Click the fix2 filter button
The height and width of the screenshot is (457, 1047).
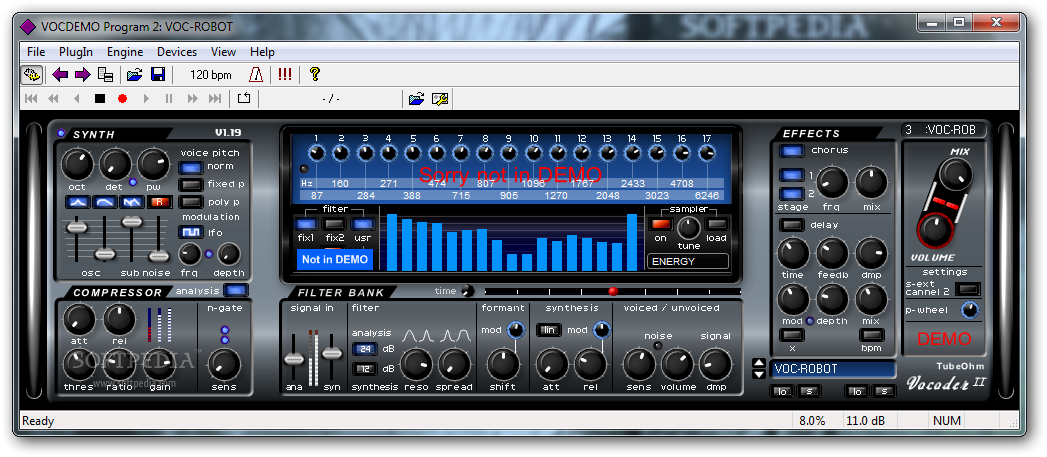click(x=335, y=224)
